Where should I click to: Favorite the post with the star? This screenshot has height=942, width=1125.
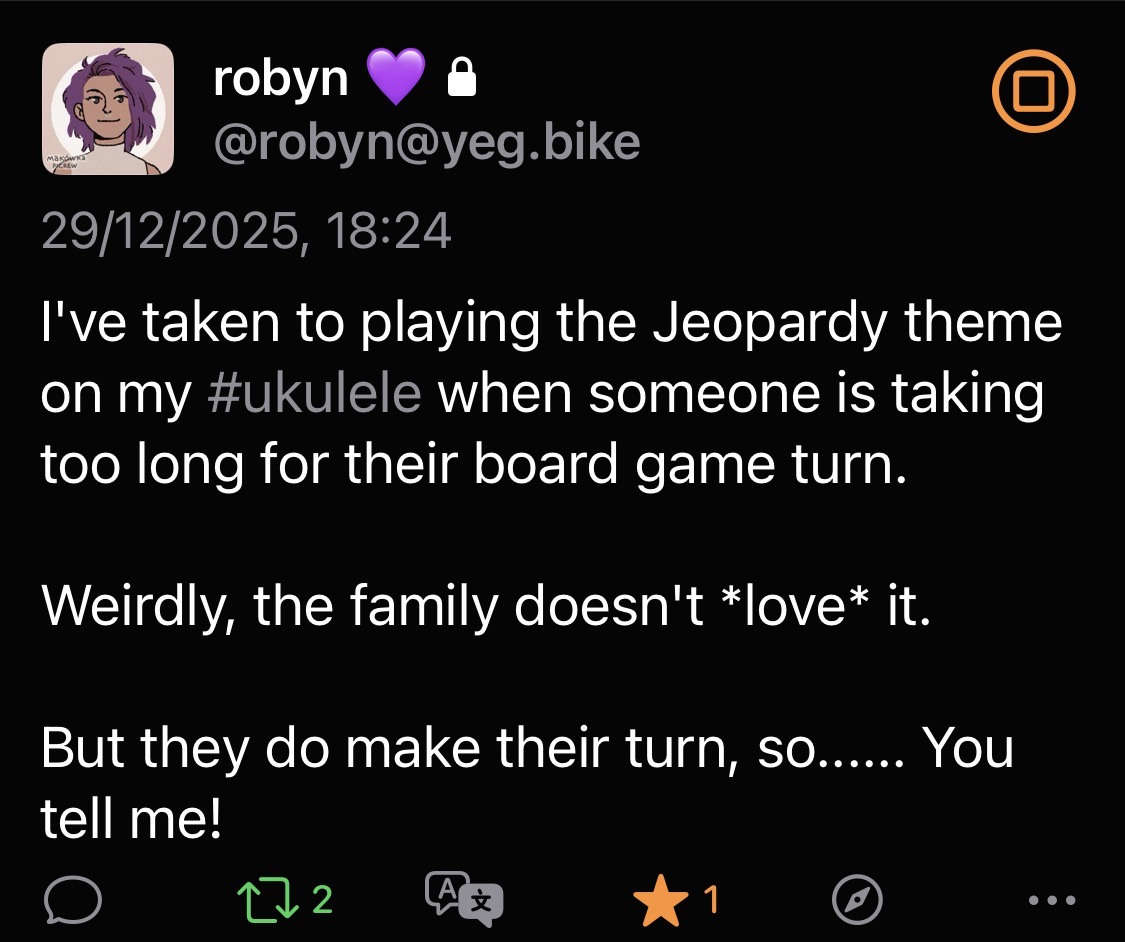coord(660,902)
